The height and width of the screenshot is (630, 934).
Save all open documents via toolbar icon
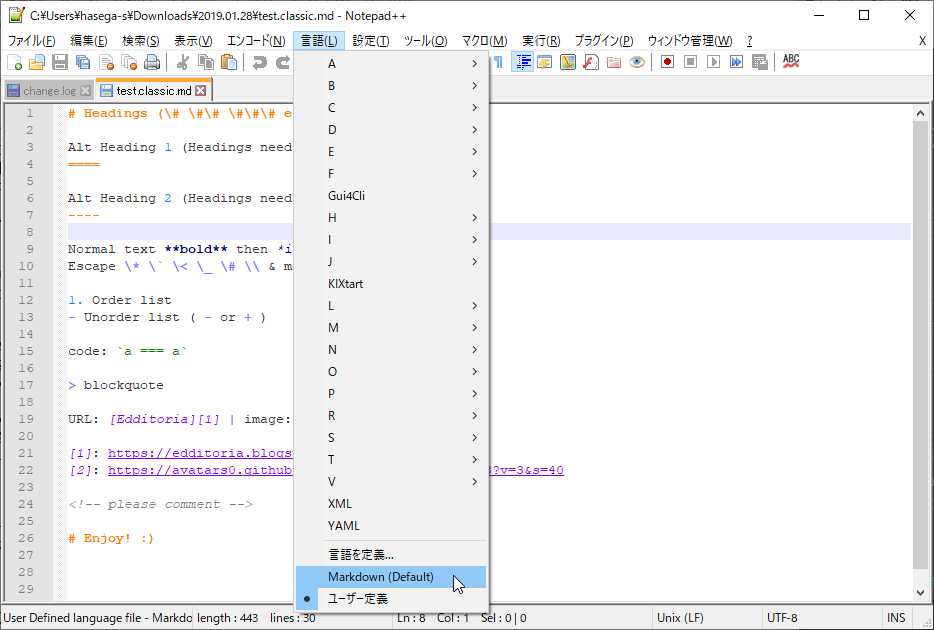coord(82,62)
